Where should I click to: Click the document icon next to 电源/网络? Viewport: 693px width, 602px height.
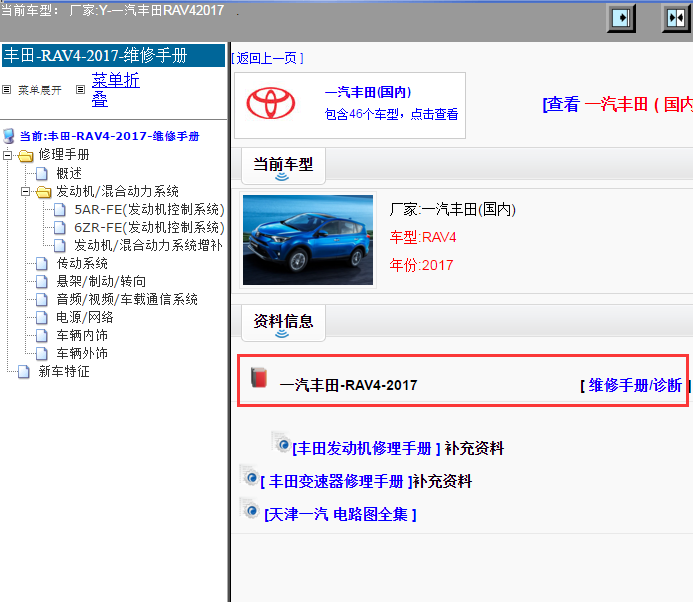coord(42,317)
